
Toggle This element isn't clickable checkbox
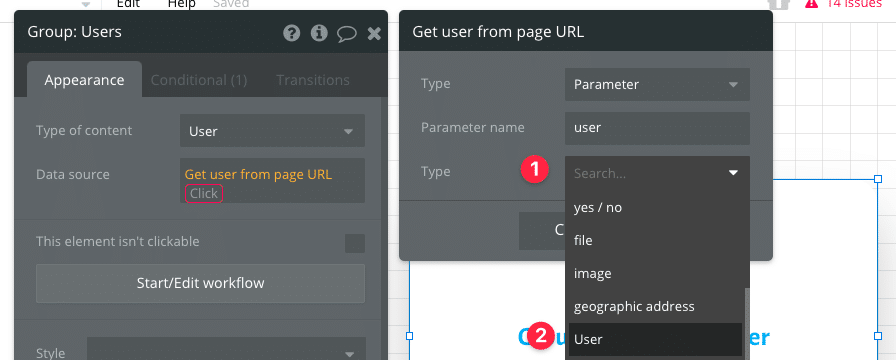pyautogui.click(x=355, y=243)
